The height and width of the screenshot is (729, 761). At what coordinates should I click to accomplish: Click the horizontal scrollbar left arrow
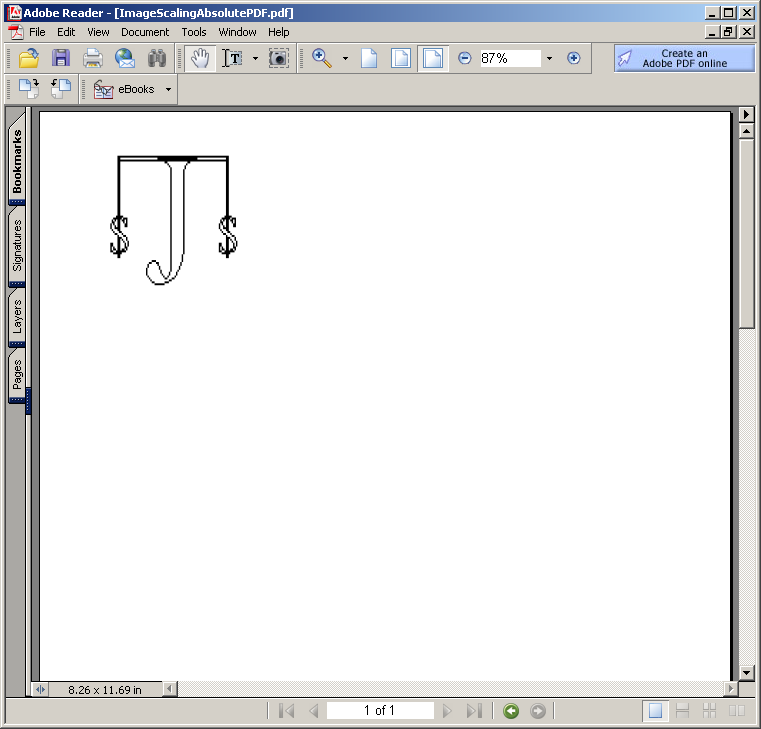click(x=169, y=689)
